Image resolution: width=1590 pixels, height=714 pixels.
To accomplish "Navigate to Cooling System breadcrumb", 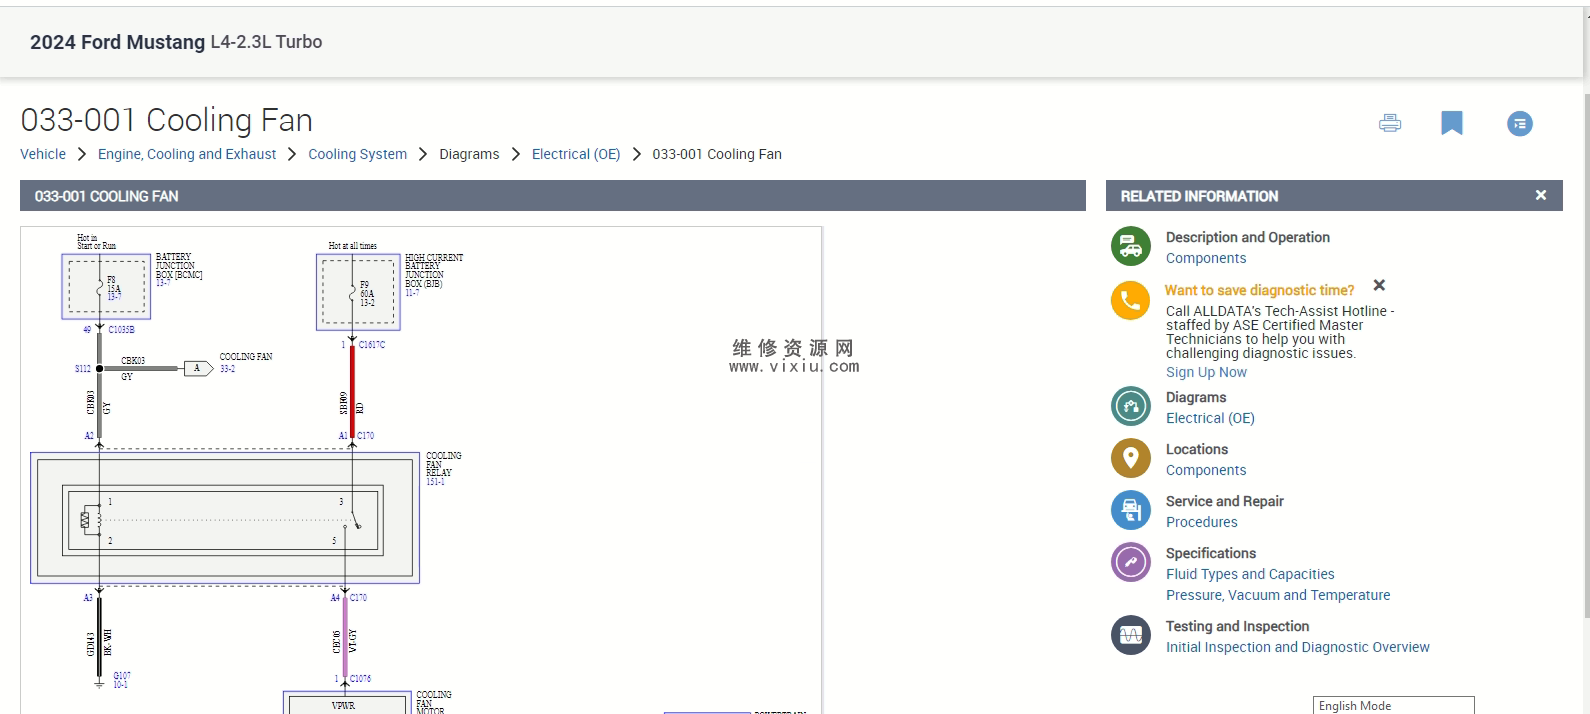I will [357, 154].
